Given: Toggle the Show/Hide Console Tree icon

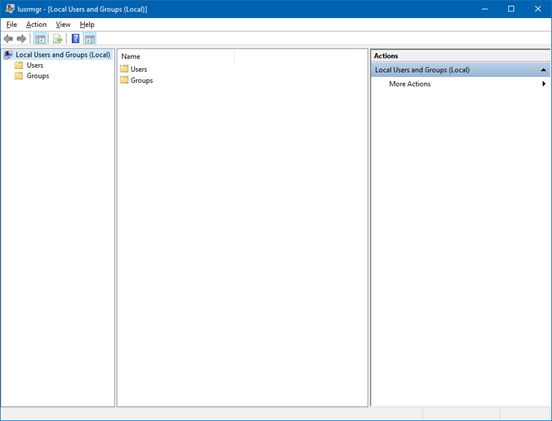Looking at the screenshot, I should (x=40, y=39).
